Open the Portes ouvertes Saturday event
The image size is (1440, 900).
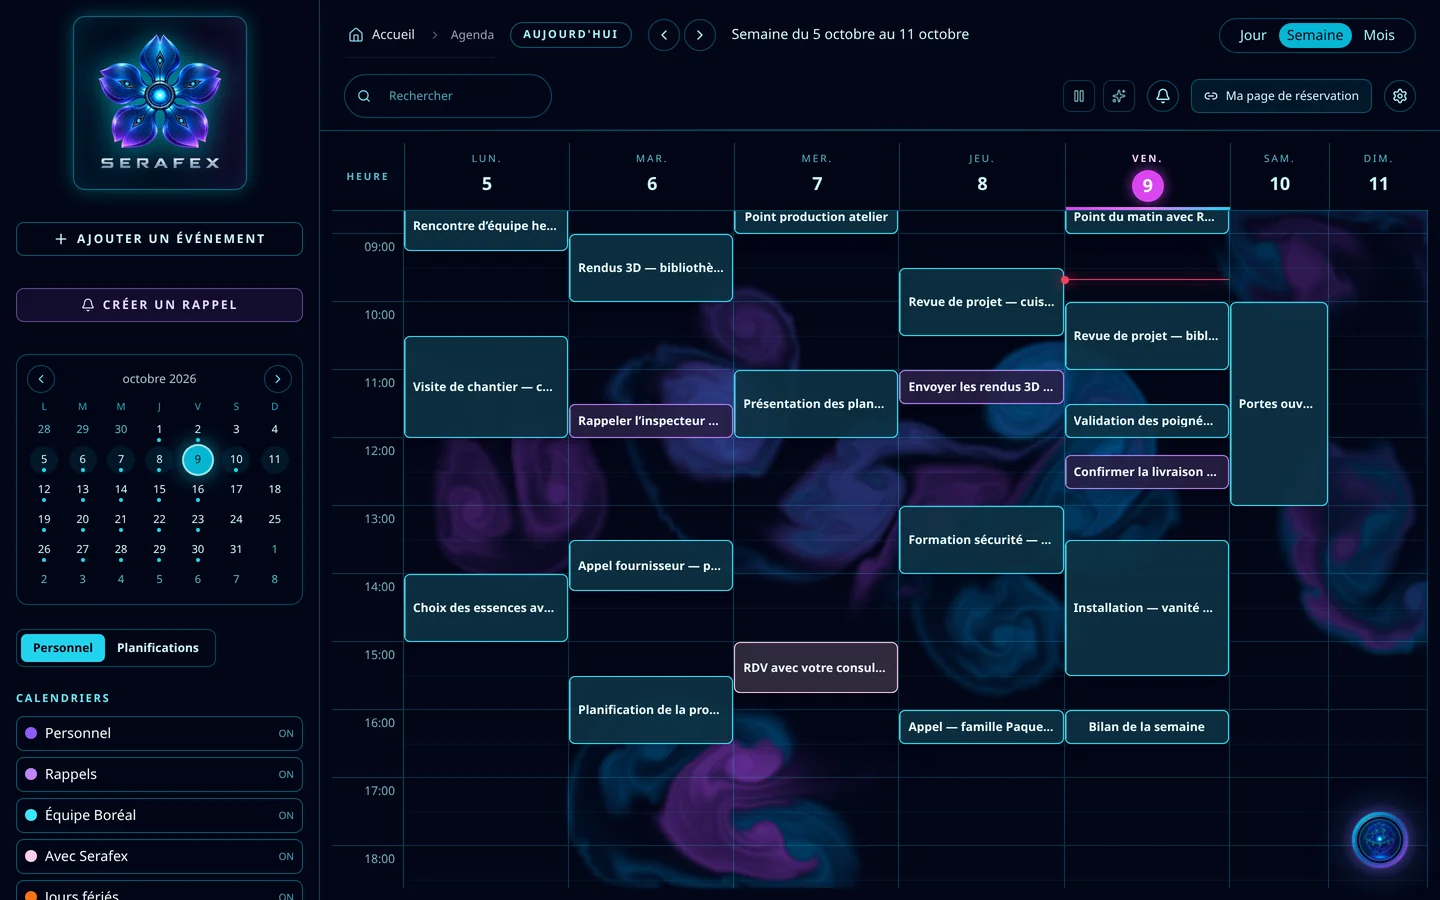(1279, 404)
